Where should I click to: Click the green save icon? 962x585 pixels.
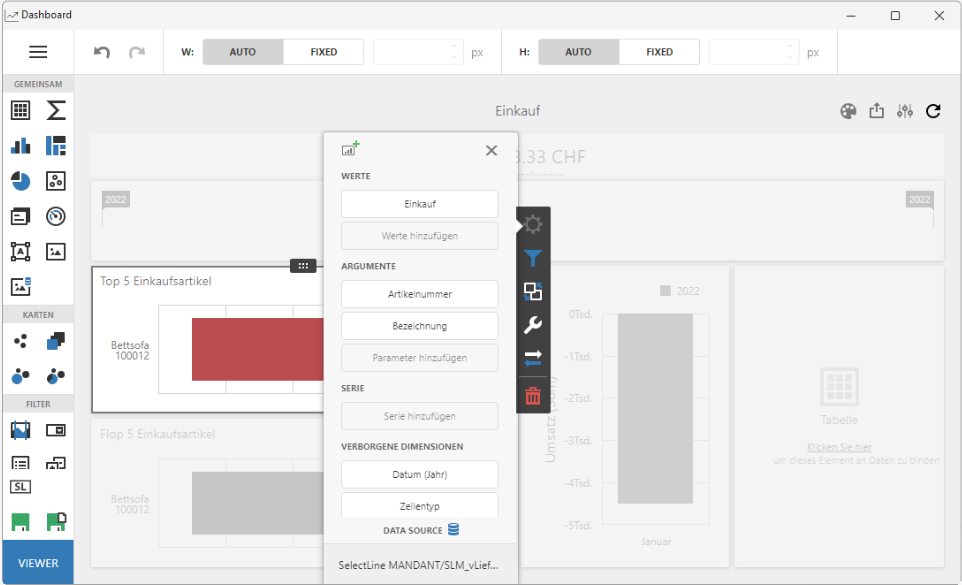pyautogui.click(x=20, y=522)
